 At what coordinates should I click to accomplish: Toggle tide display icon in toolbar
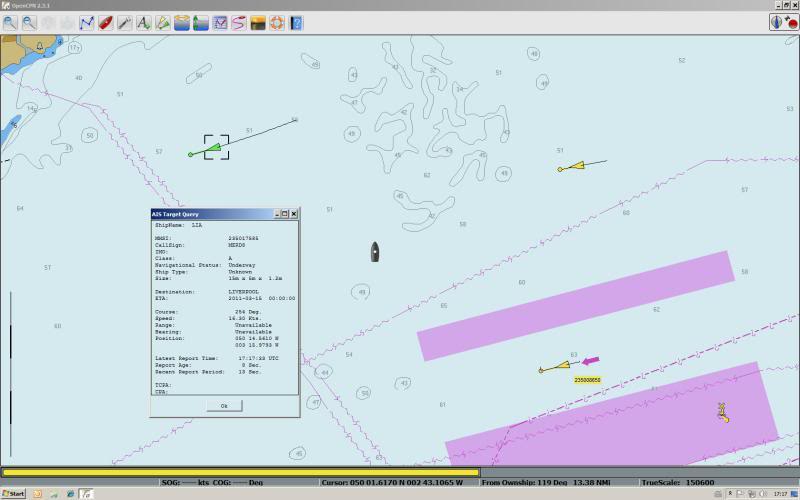(x=182, y=22)
